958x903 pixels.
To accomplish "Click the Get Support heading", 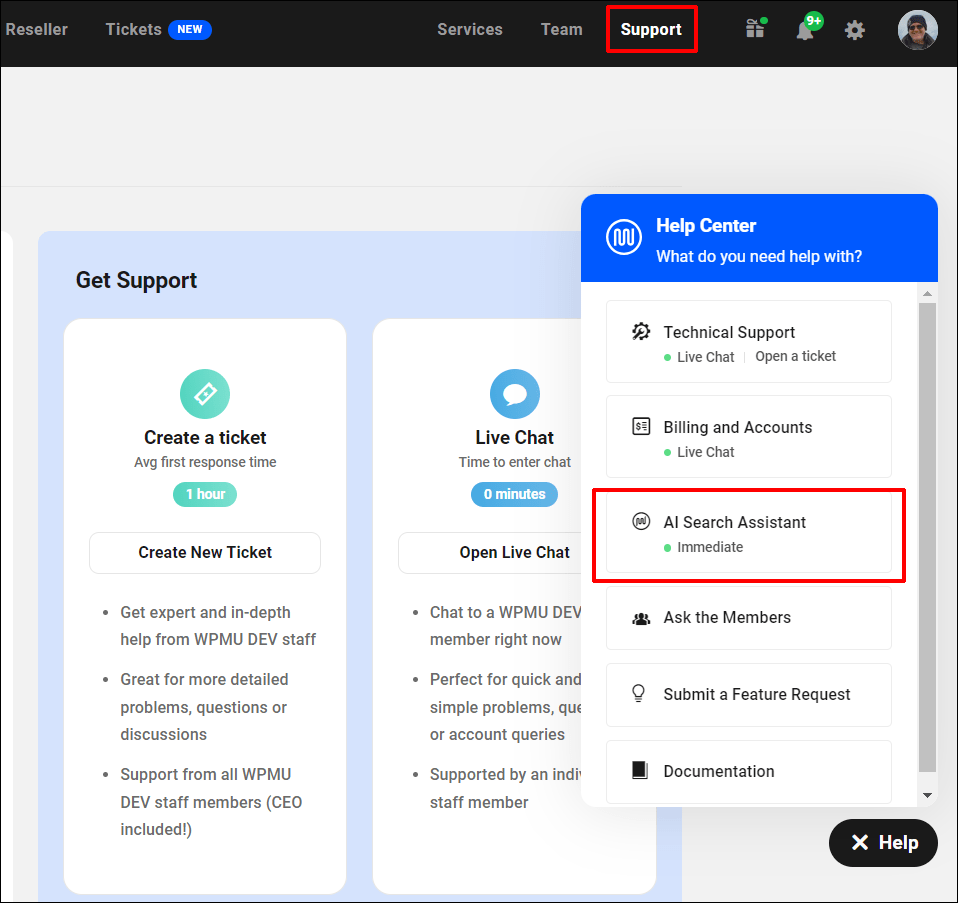I will pos(136,280).
